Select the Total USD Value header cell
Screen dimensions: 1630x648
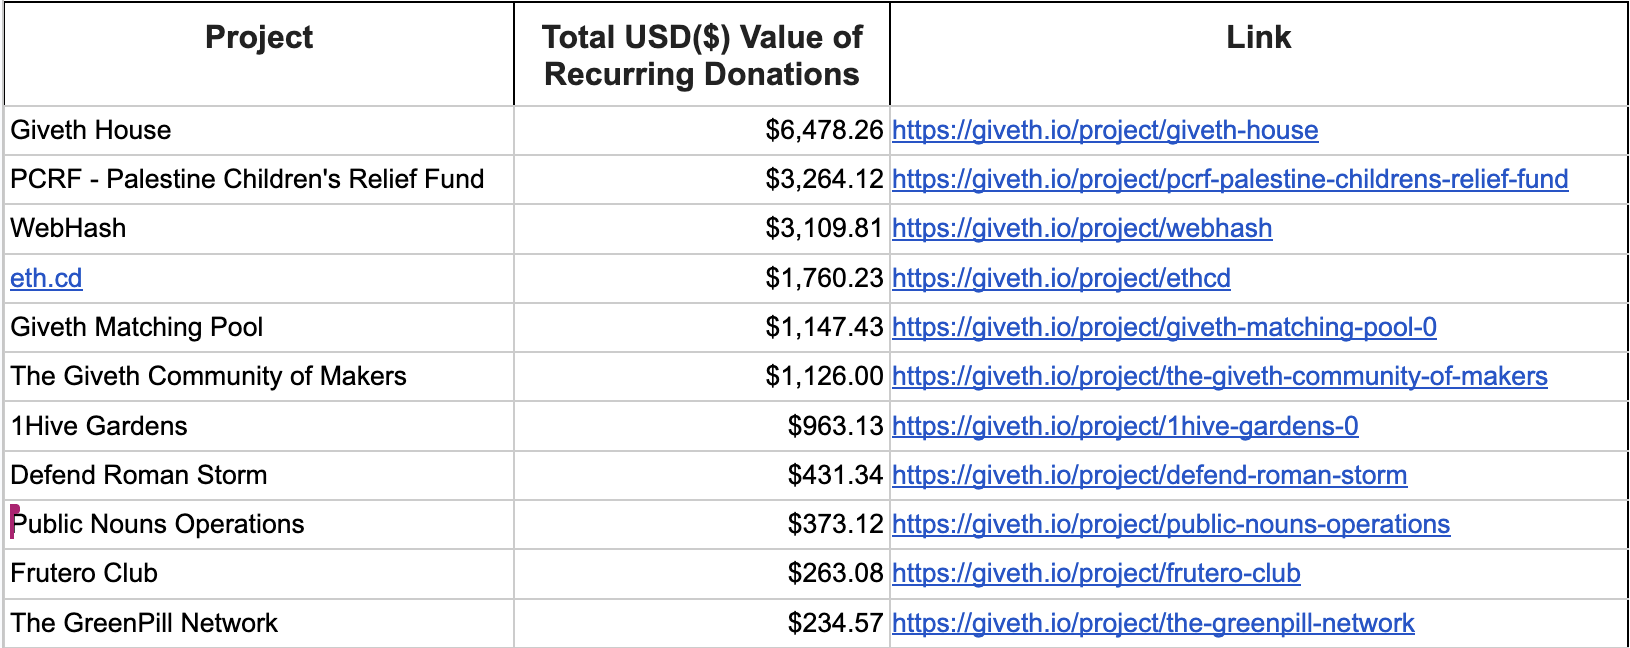(x=701, y=54)
